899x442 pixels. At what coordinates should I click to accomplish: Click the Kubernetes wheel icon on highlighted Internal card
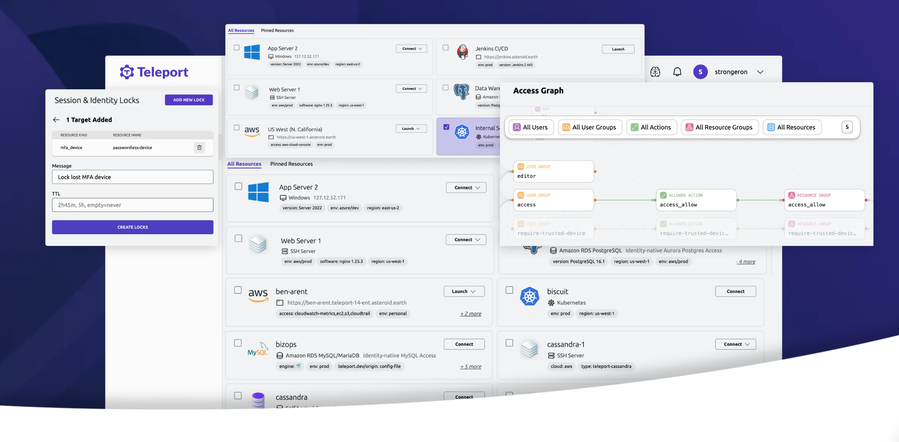pyautogui.click(x=462, y=132)
